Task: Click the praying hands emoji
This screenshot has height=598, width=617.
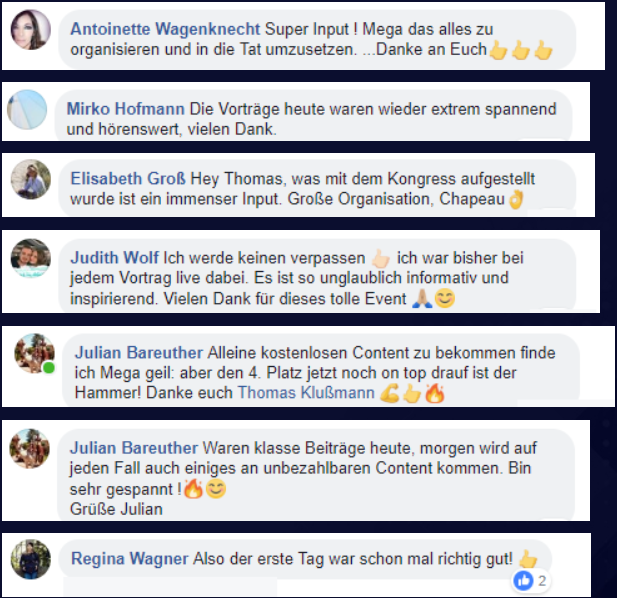Action: [x=421, y=299]
